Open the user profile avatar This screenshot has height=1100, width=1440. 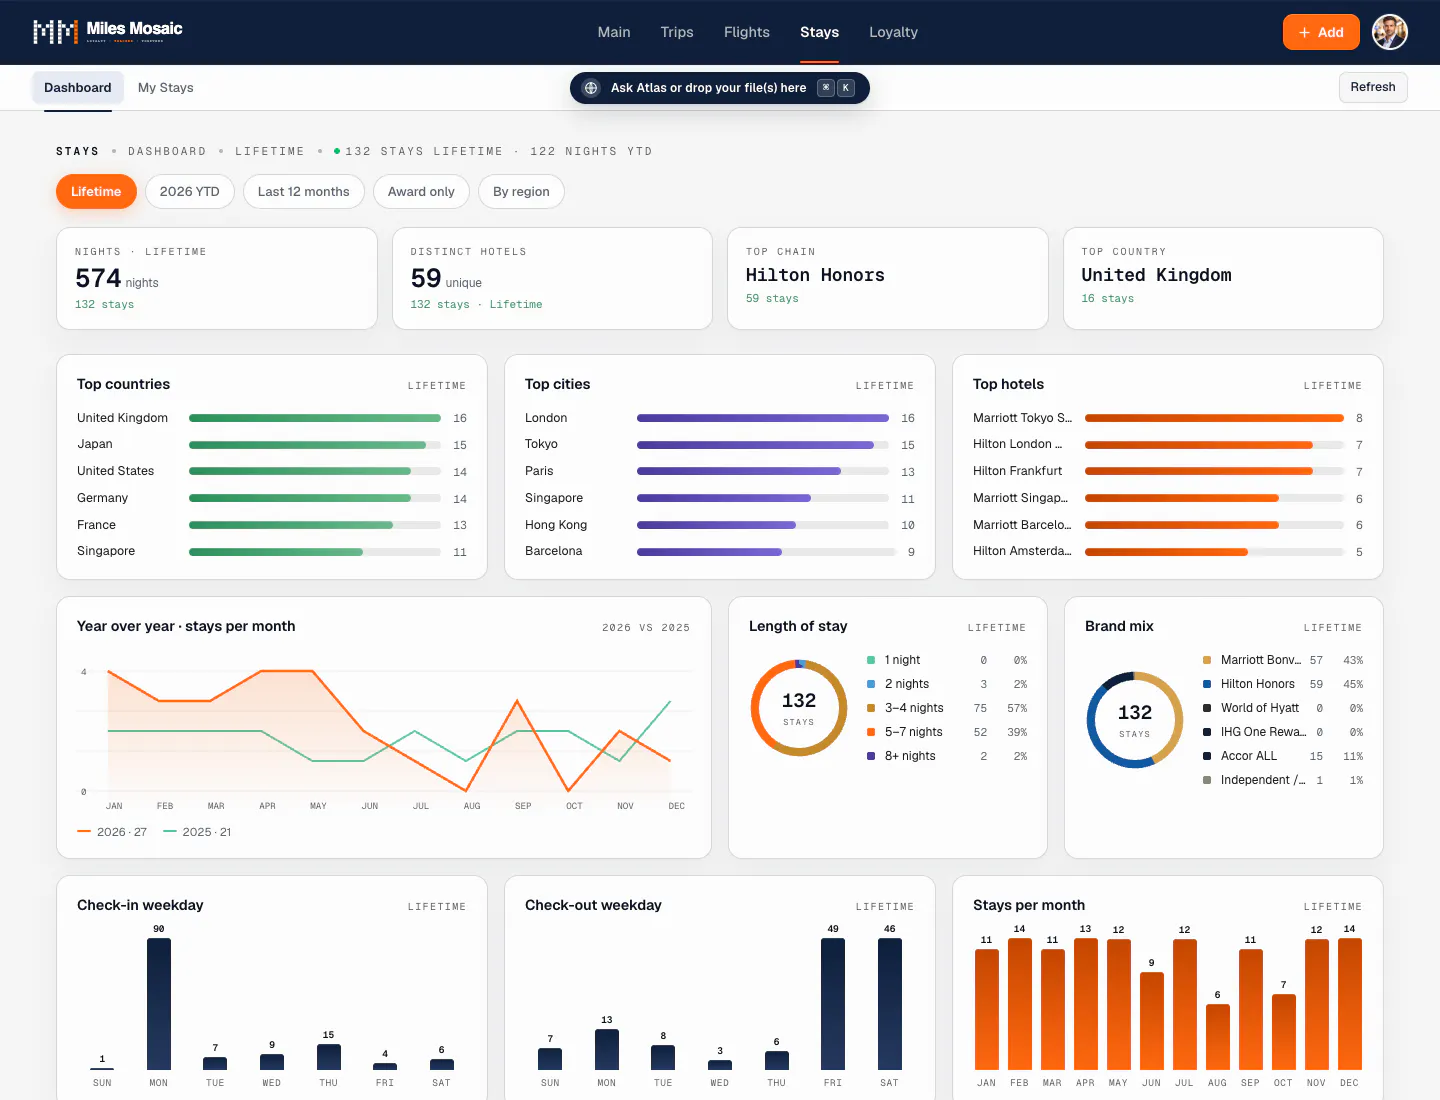tap(1390, 32)
